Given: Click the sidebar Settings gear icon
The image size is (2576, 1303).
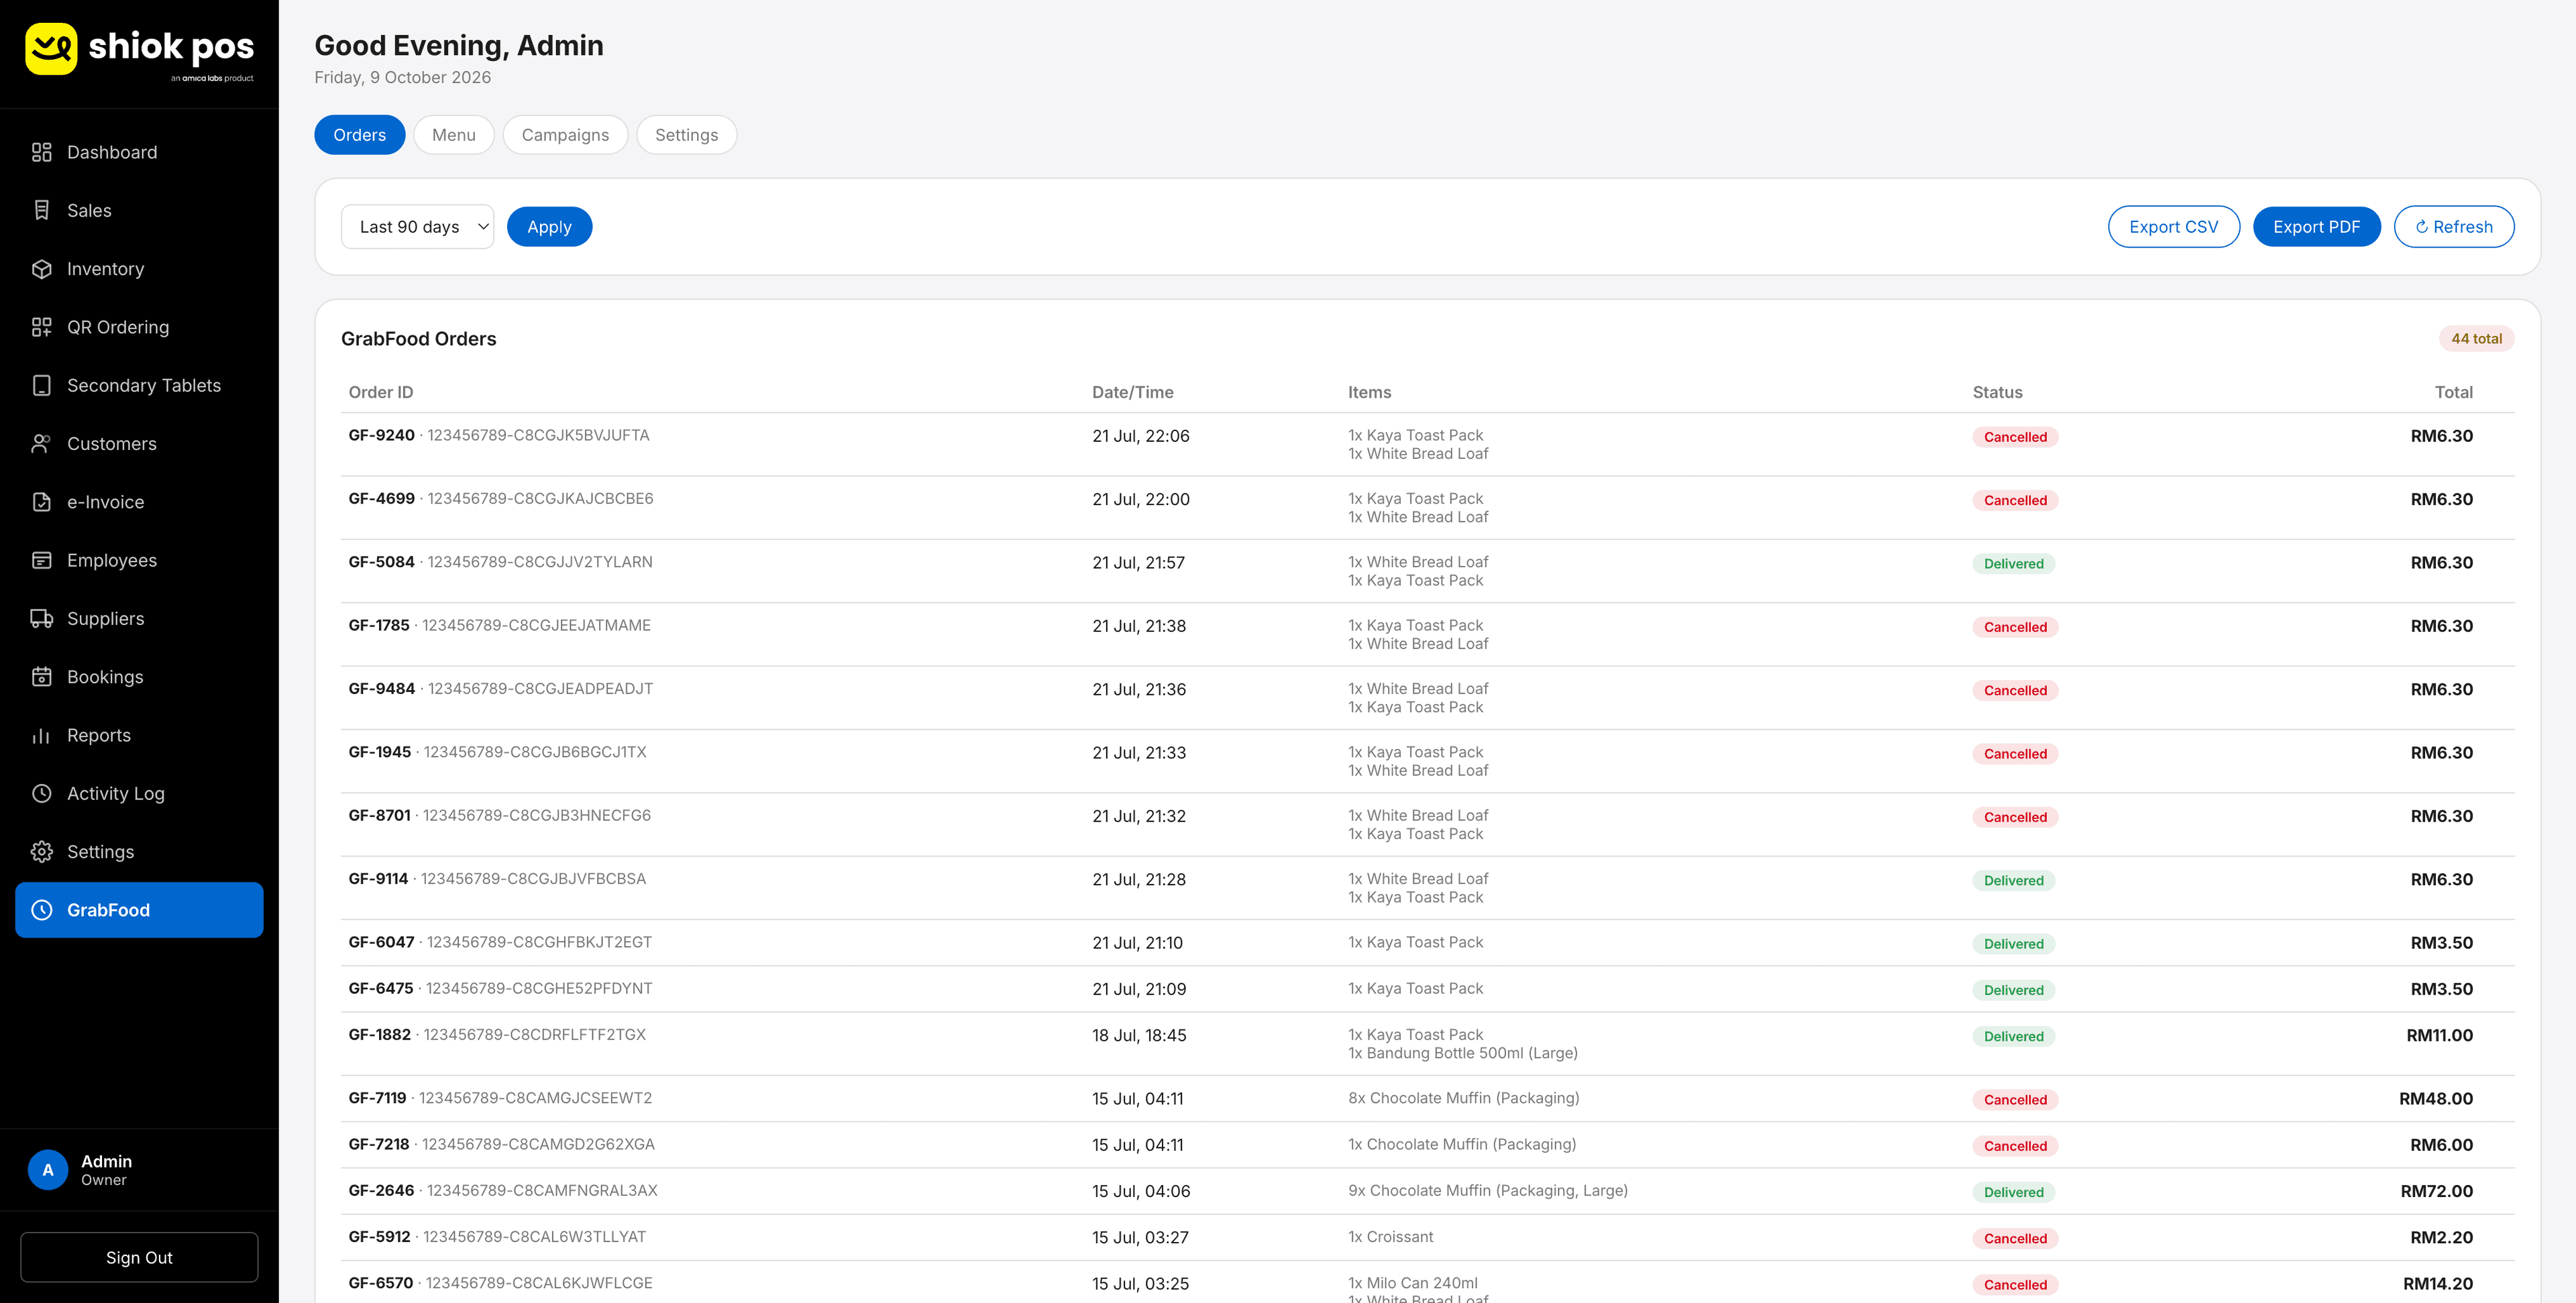Looking at the screenshot, I should click(x=41, y=852).
